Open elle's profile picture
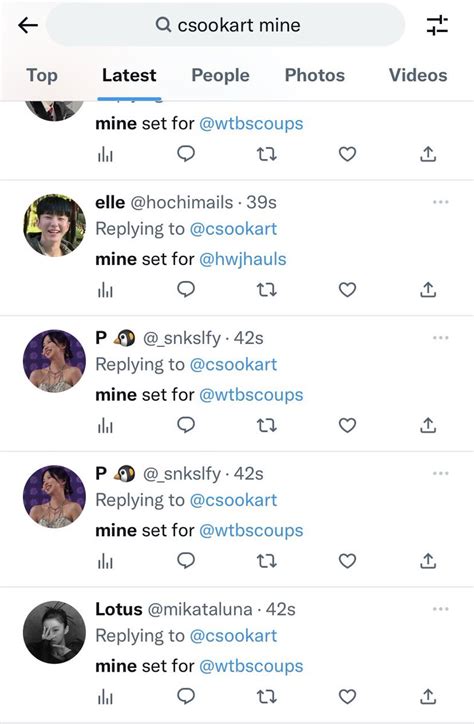Screen dimensions: 474x724 pyautogui.click(x=54, y=225)
